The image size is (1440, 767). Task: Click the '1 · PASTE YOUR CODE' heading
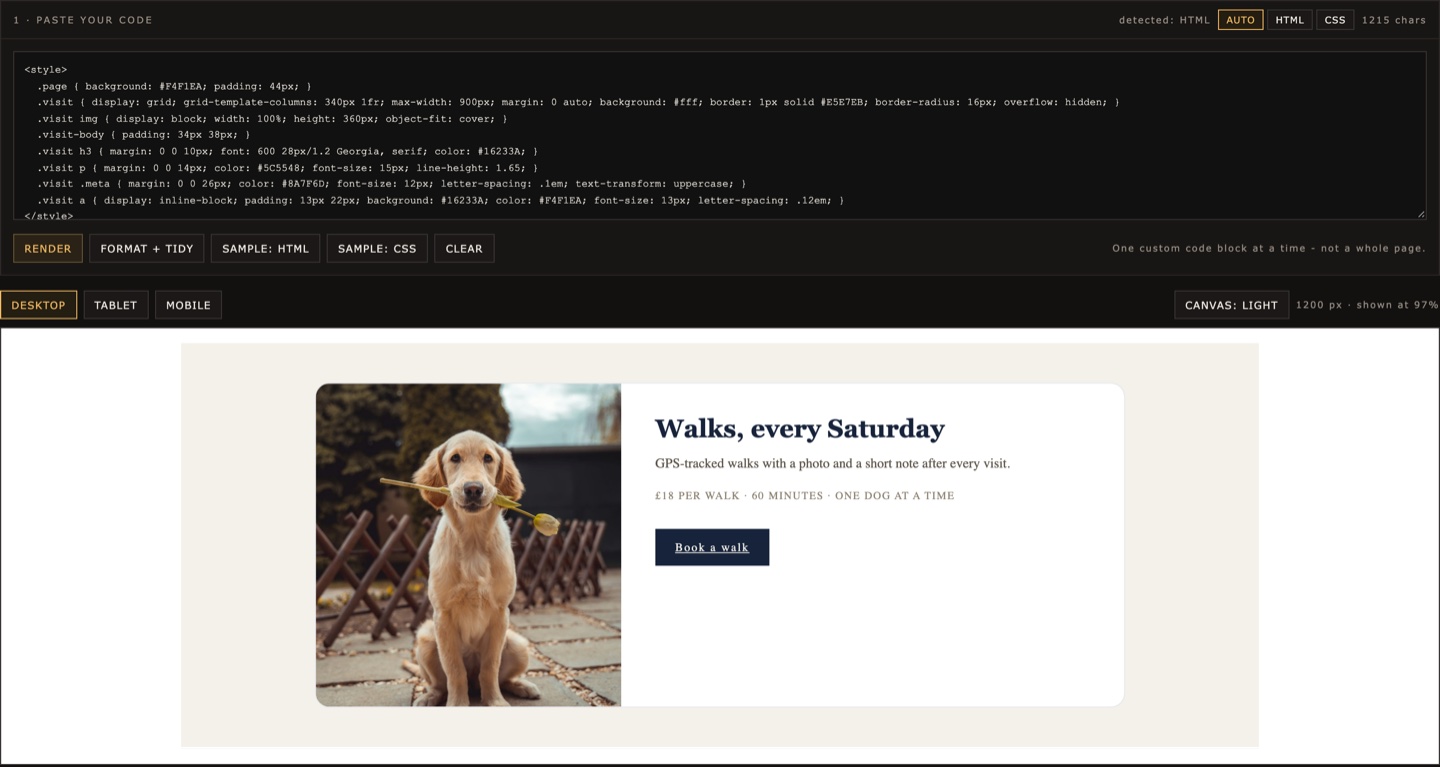[83, 20]
